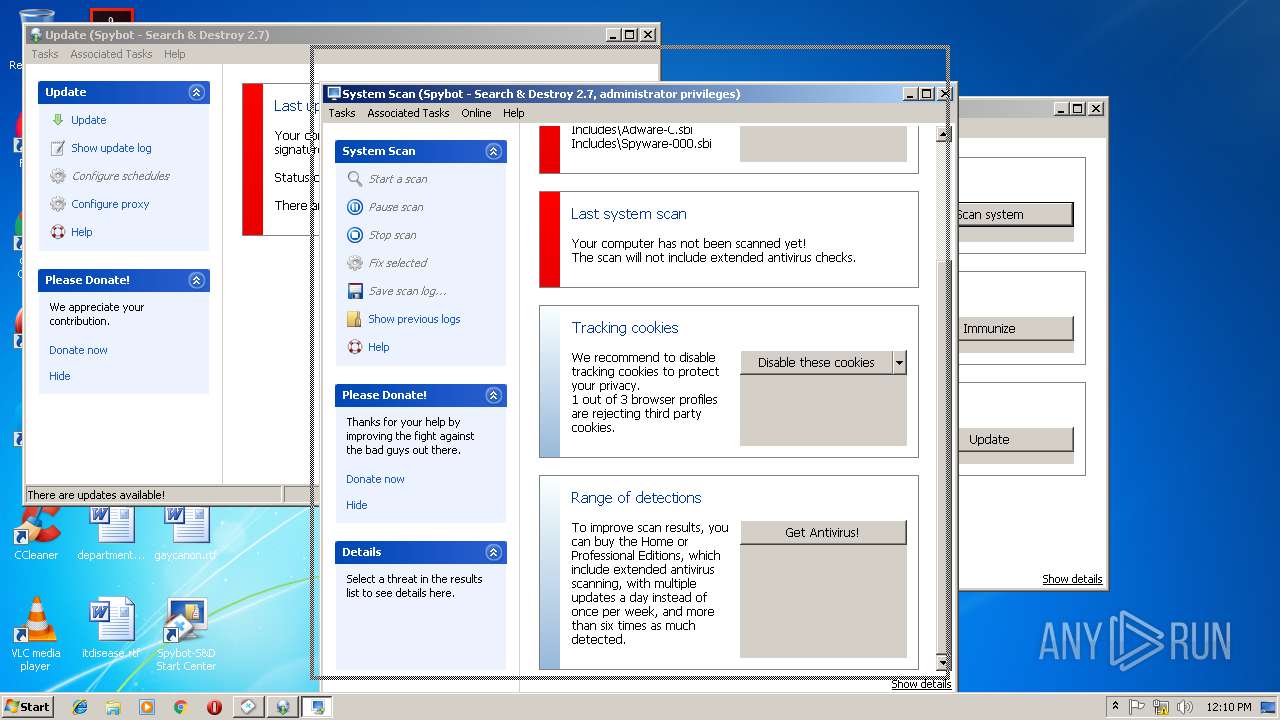1280x720 pixels.
Task: Collapse the Update panel header
Action: click(x=196, y=92)
